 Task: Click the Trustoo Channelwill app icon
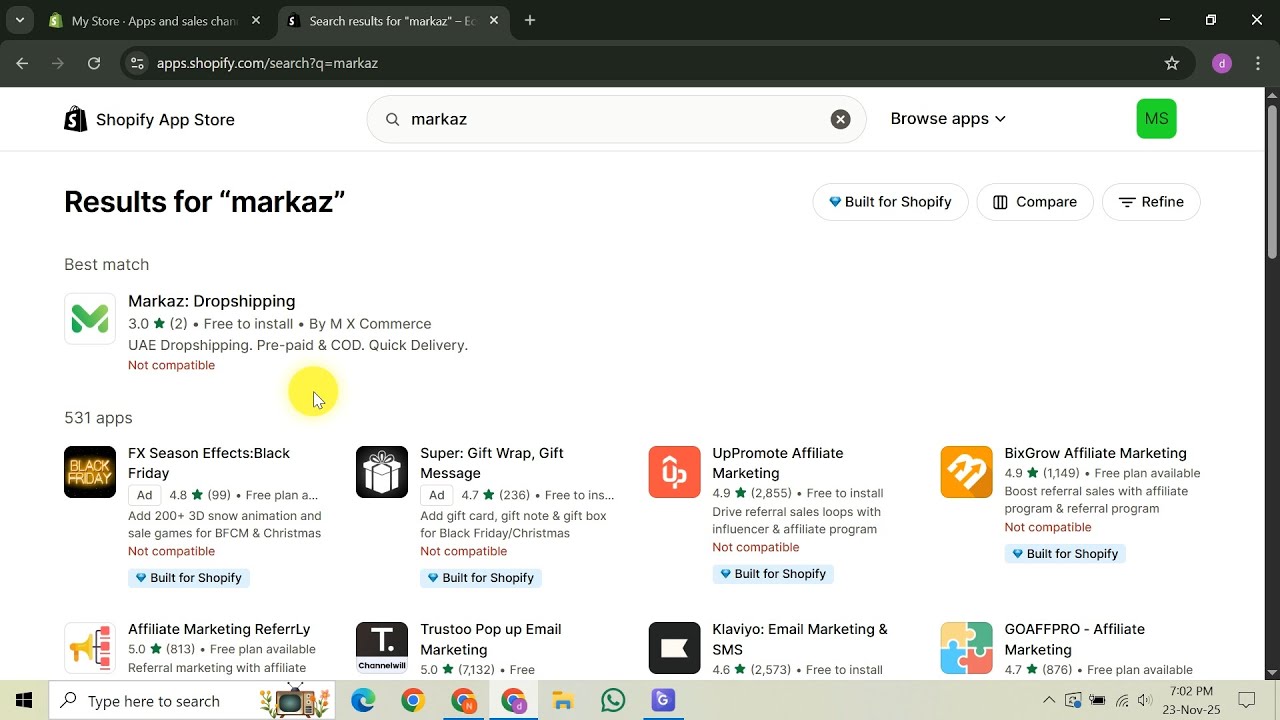tap(382, 648)
